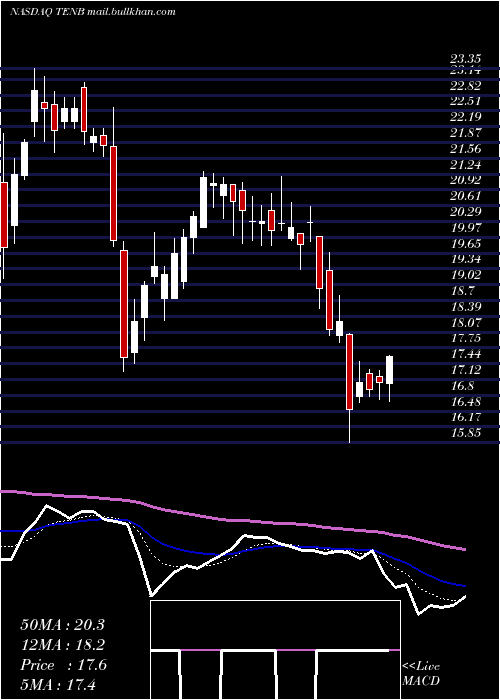This screenshot has height=700, width=500.
Task: Click the 17.12 price axis label
Action: click(465, 370)
